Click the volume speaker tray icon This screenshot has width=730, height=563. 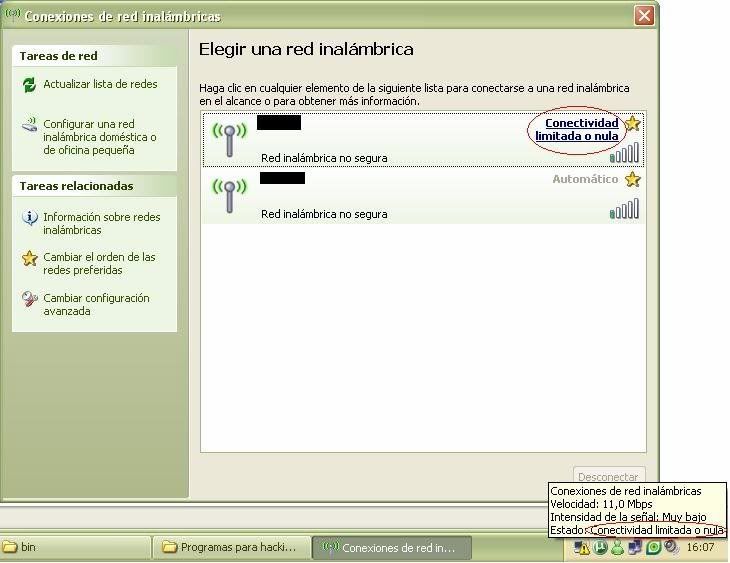pos(671,547)
